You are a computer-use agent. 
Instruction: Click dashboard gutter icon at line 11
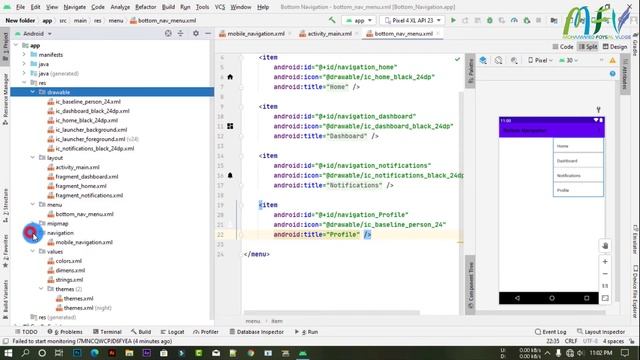[x=230, y=126]
